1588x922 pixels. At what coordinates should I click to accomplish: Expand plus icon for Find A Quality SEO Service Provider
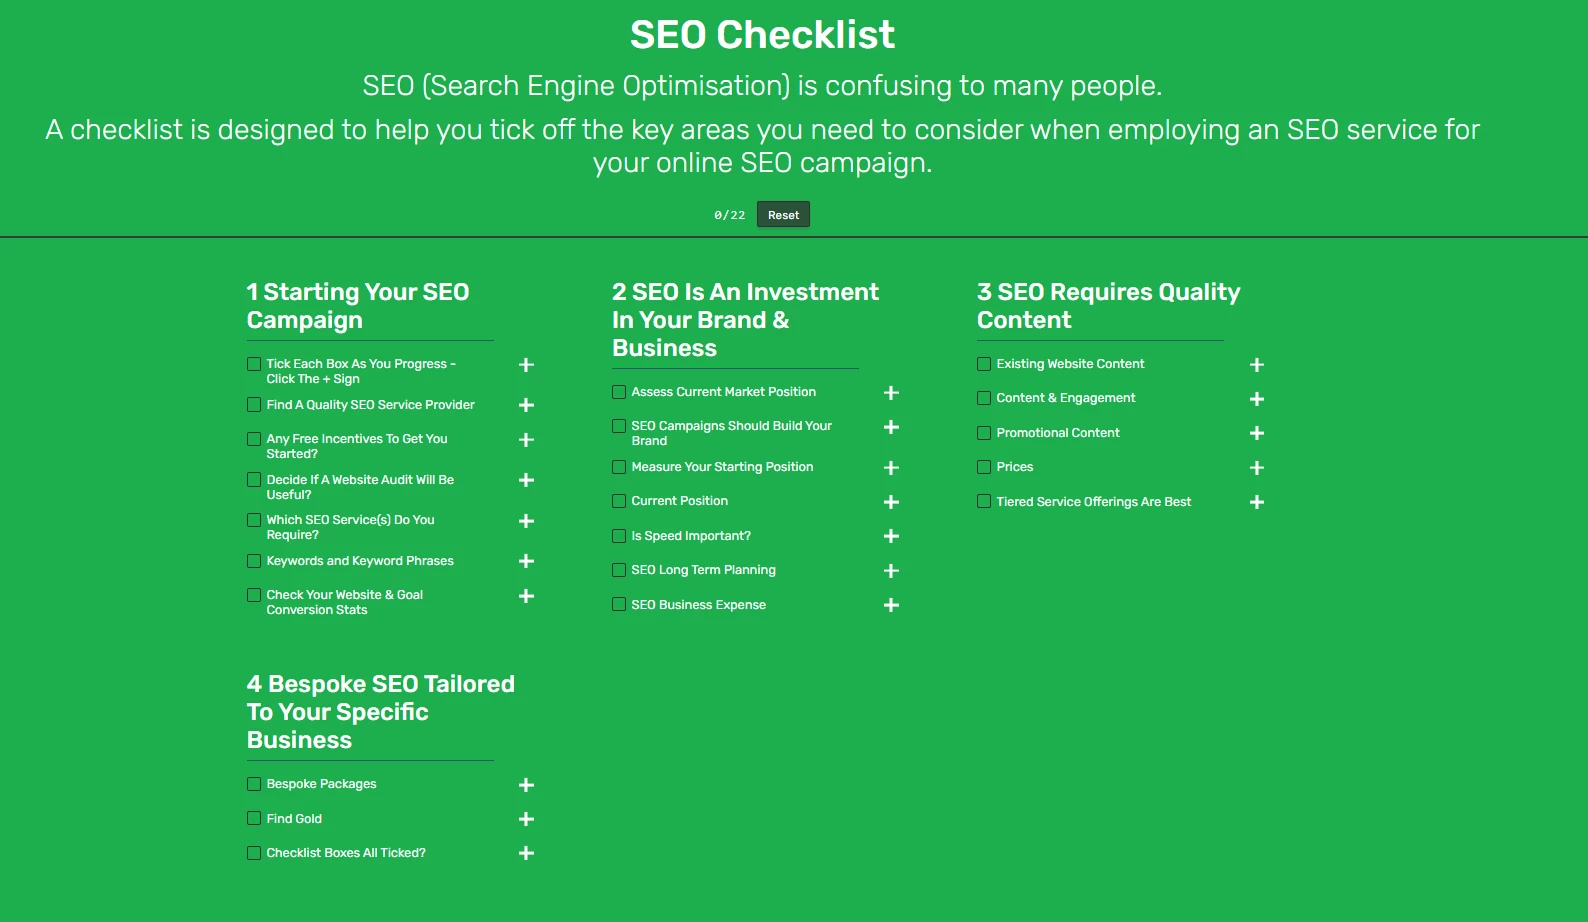526,405
